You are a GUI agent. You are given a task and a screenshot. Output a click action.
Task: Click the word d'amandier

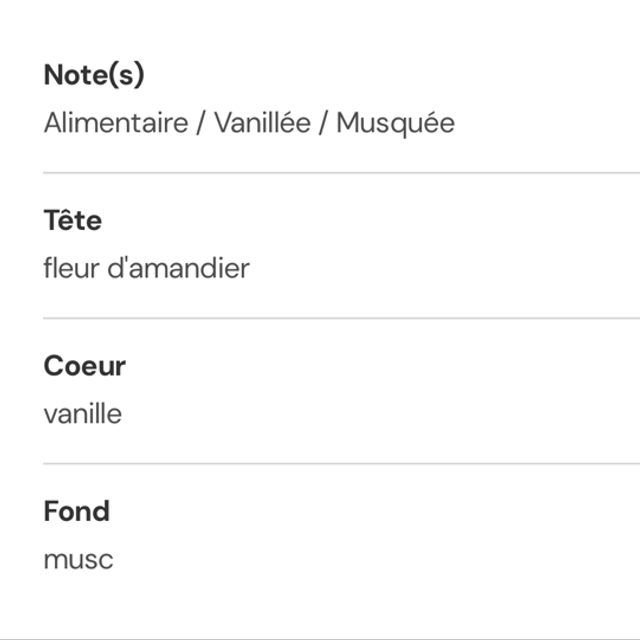tap(180, 268)
